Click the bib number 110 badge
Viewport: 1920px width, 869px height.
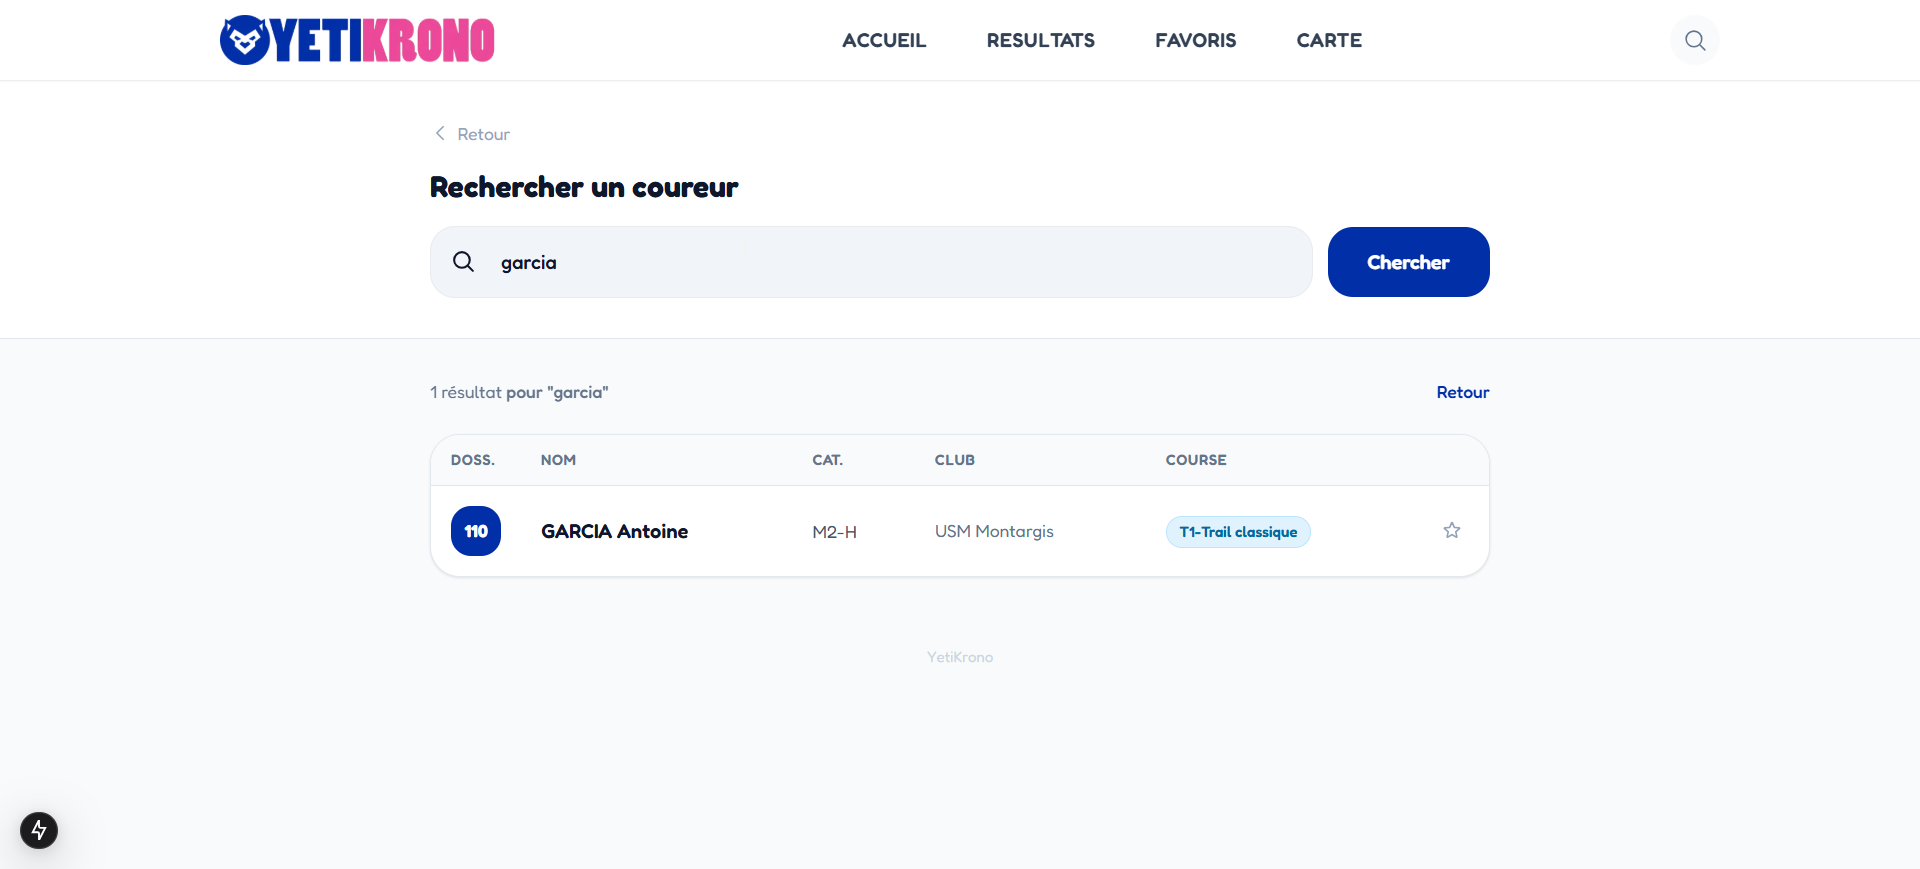tap(476, 531)
